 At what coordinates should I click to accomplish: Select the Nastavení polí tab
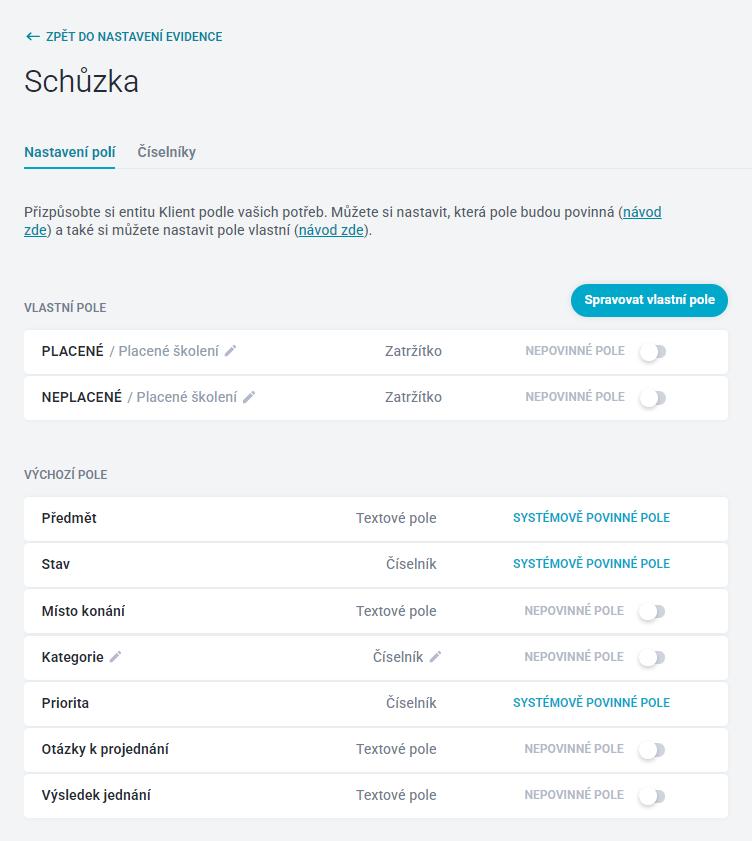pos(70,152)
